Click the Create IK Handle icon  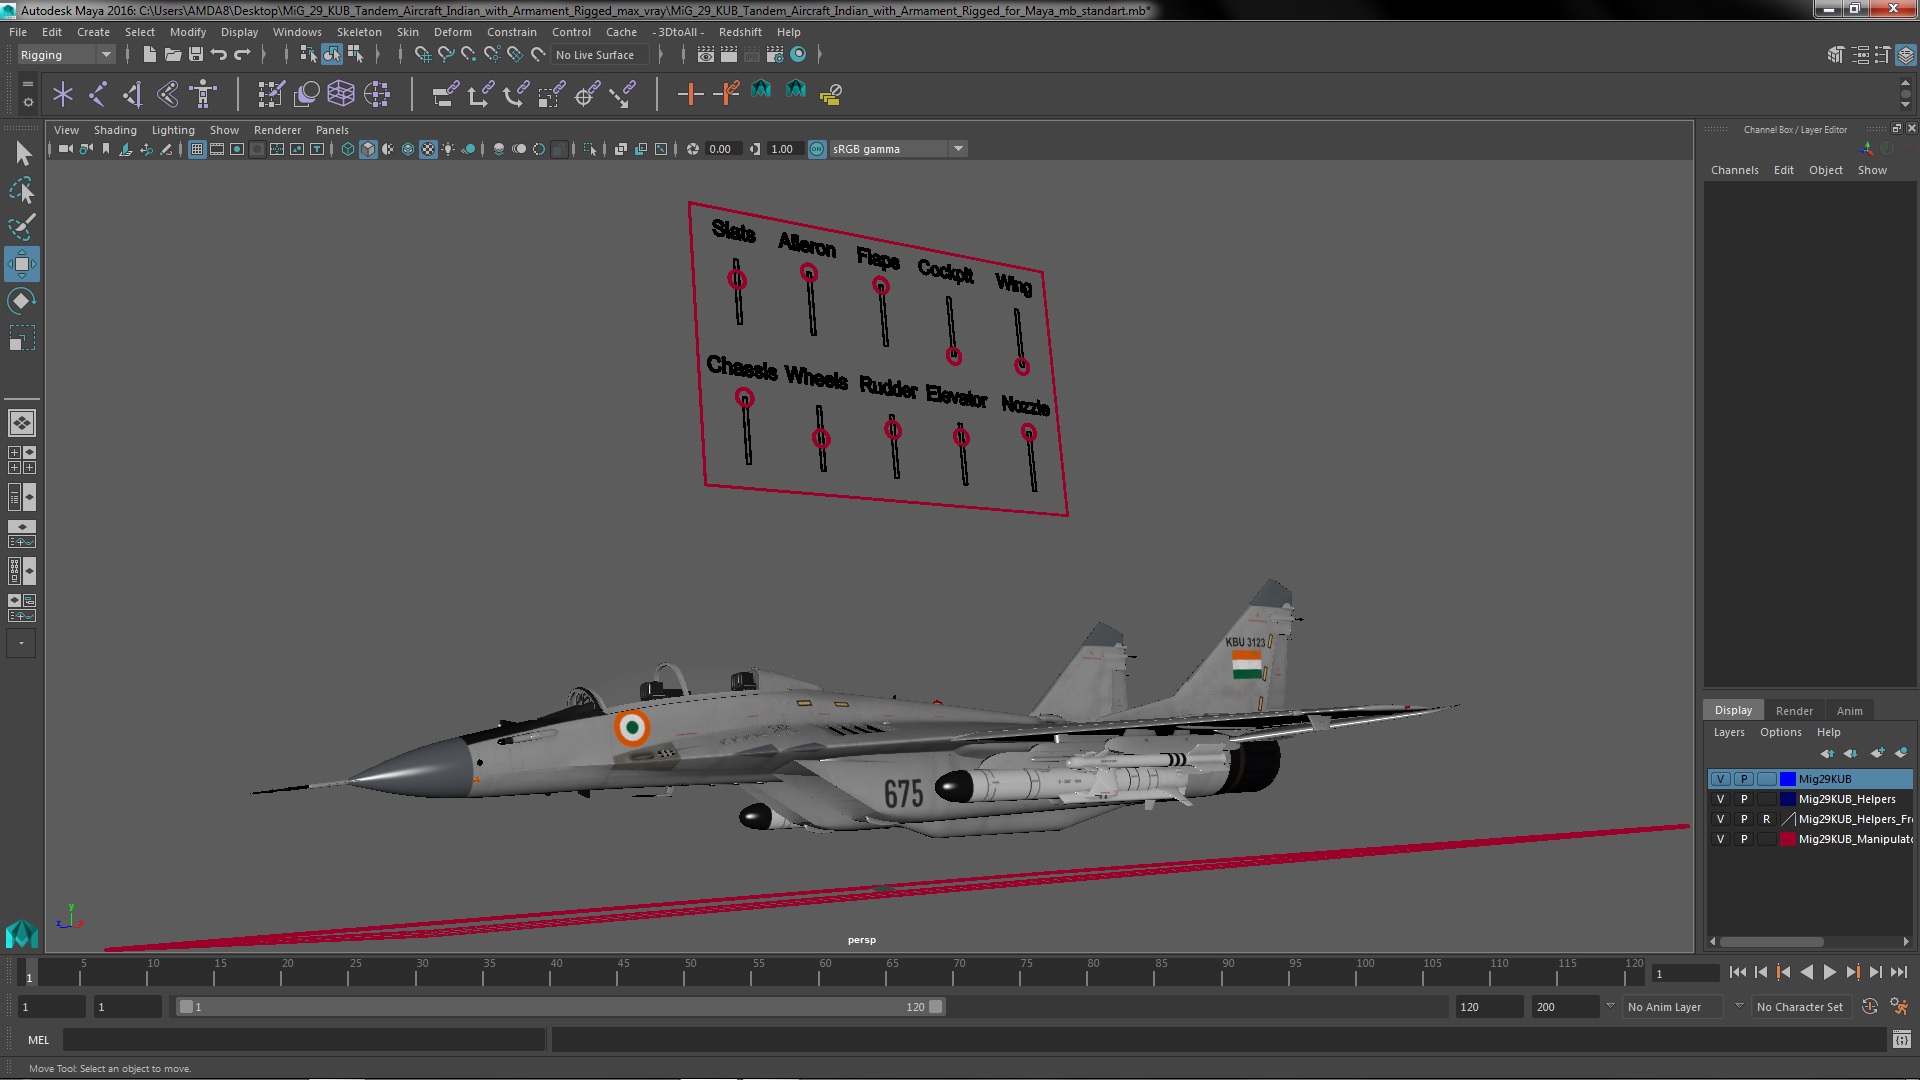132,94
